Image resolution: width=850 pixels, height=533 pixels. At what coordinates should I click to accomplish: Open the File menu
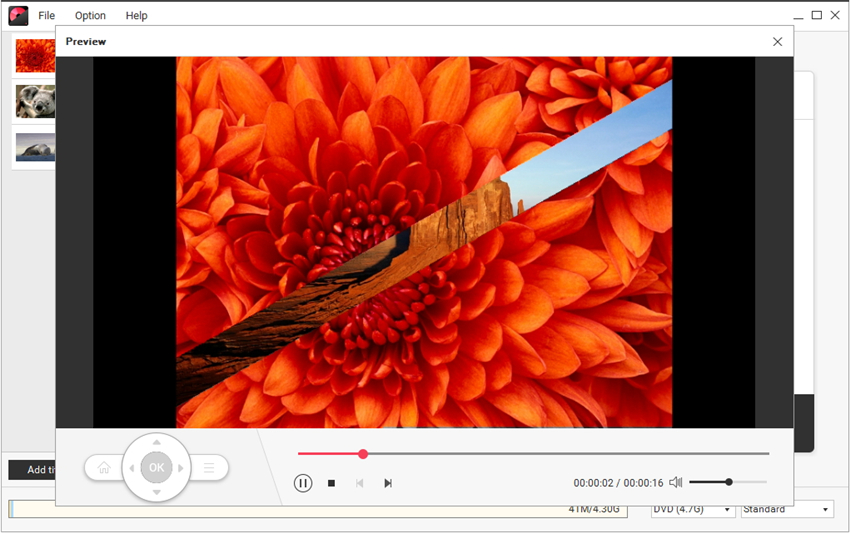click(47, 15)
